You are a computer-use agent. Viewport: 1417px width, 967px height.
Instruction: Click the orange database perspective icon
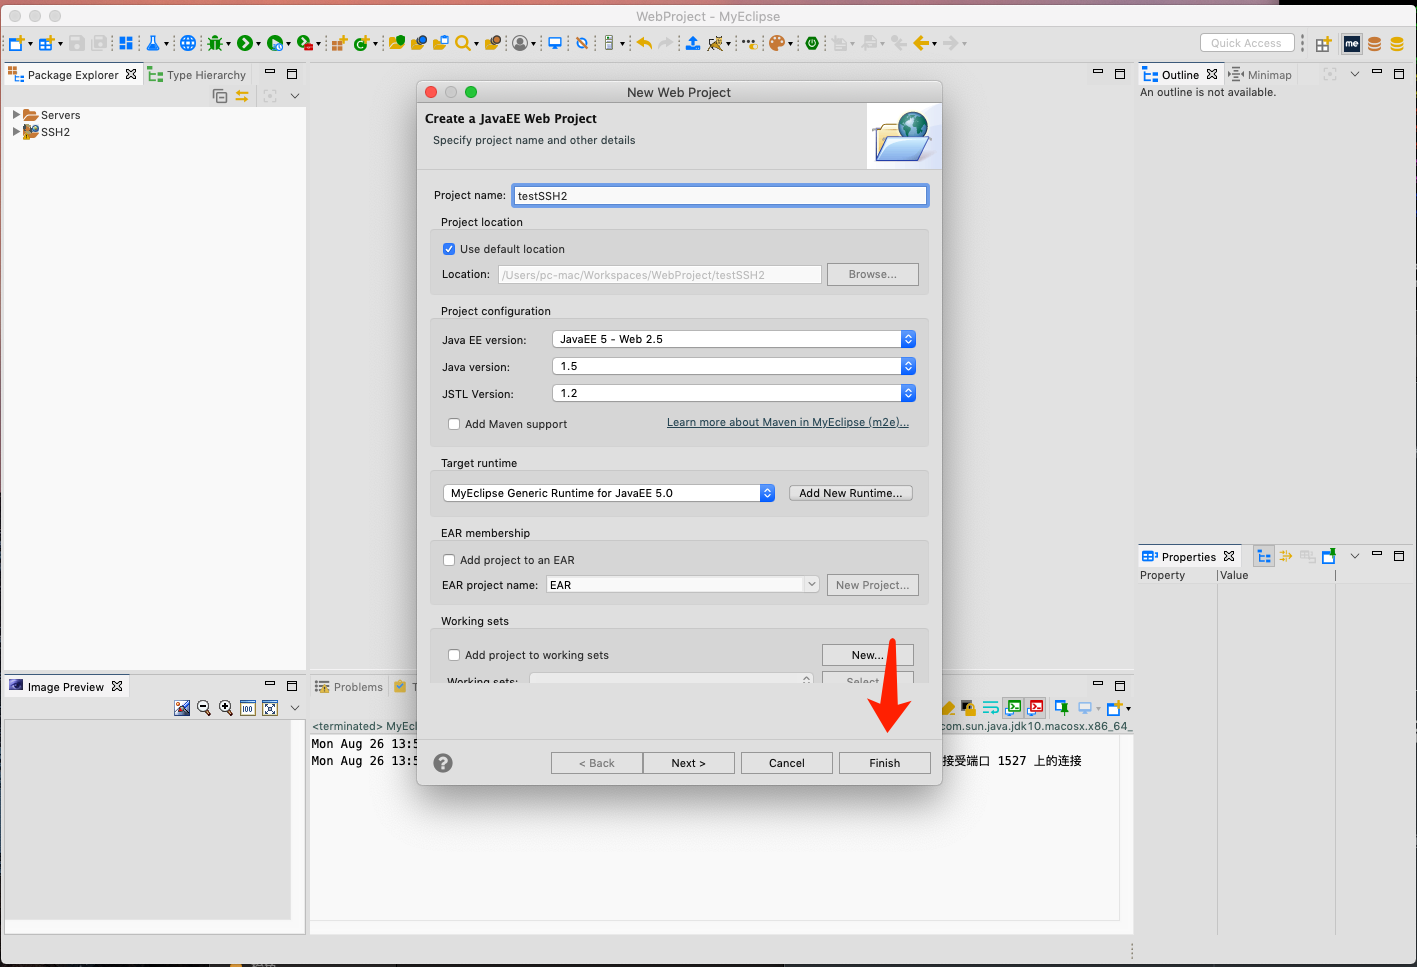click(1375, 44)
